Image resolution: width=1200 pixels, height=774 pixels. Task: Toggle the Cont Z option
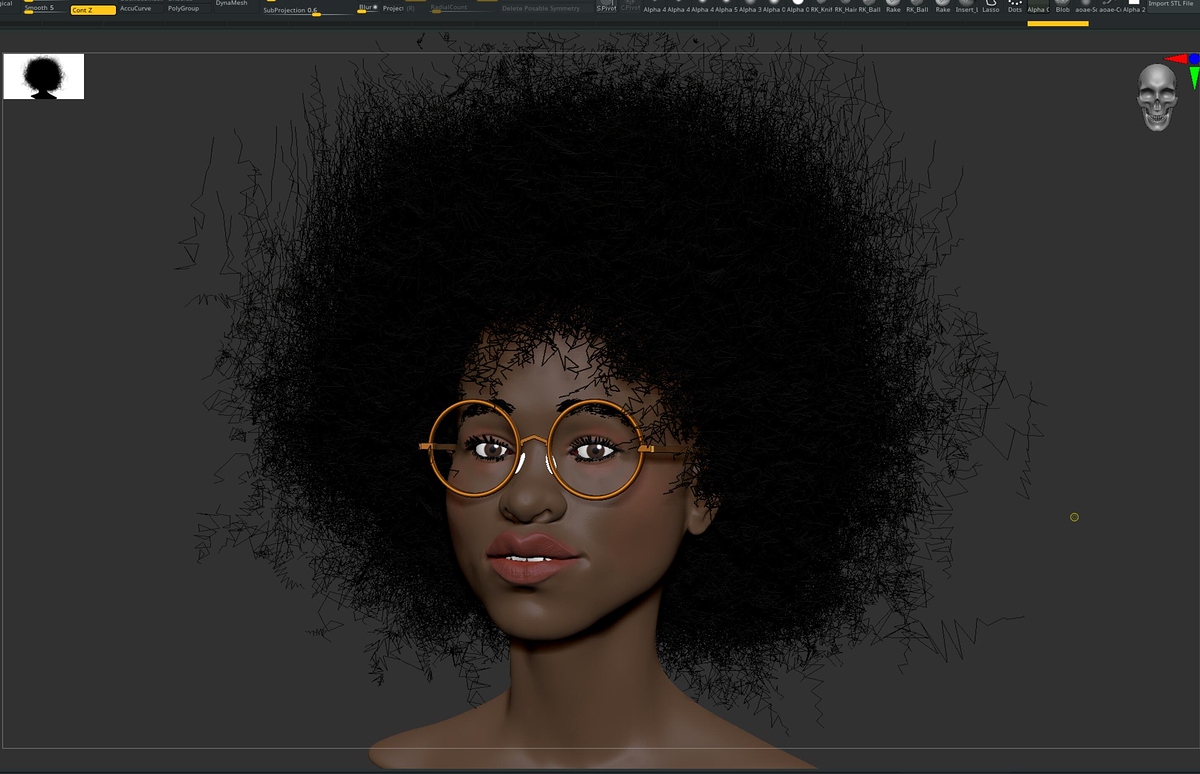(x=93, y=10)
